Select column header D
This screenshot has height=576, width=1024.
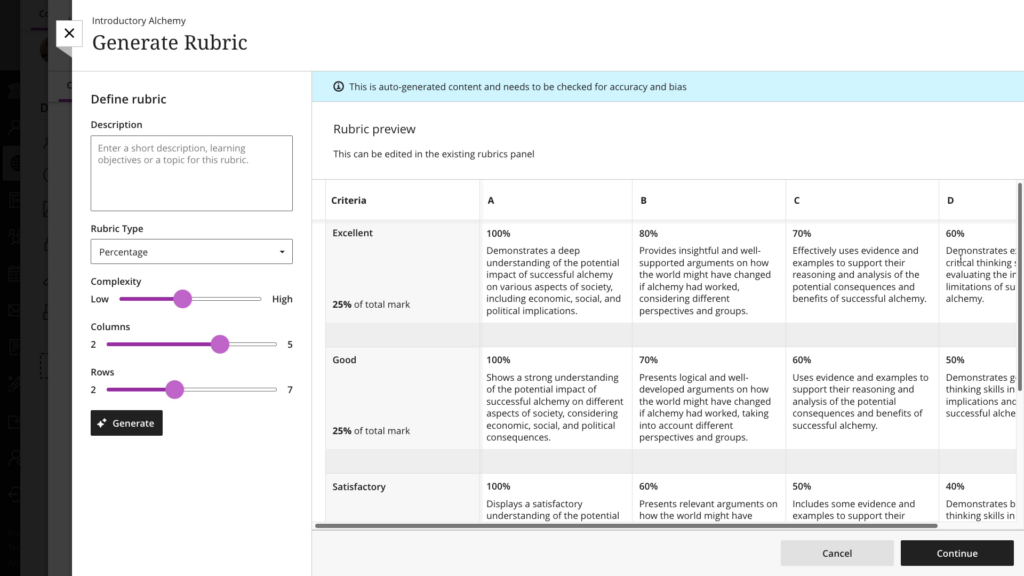click(x=950, y=200)
